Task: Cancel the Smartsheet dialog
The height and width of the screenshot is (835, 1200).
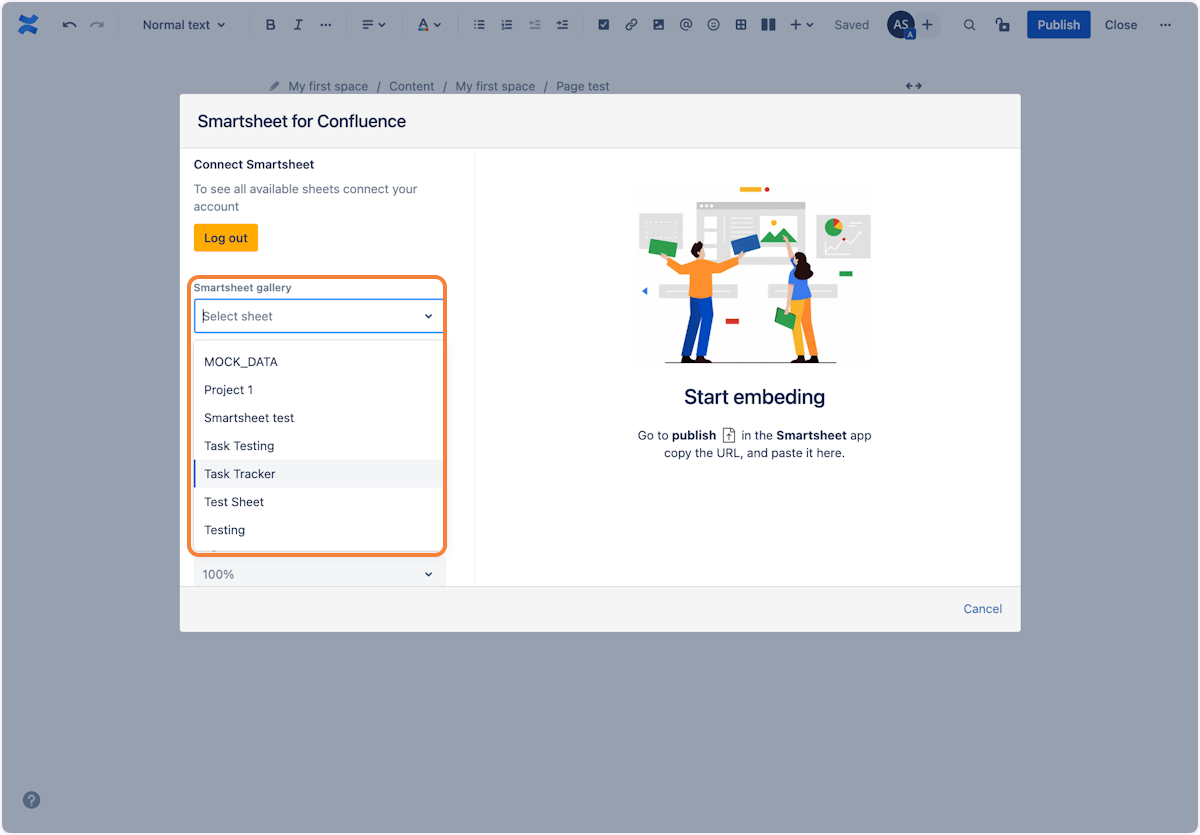Action: [x=983, y=609]
